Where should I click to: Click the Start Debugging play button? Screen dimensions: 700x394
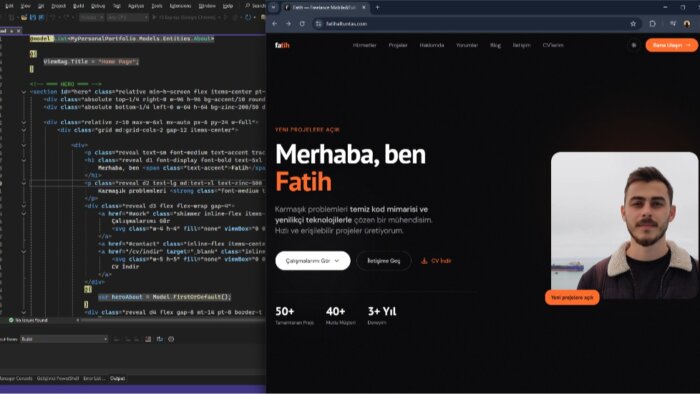(154, 17)
